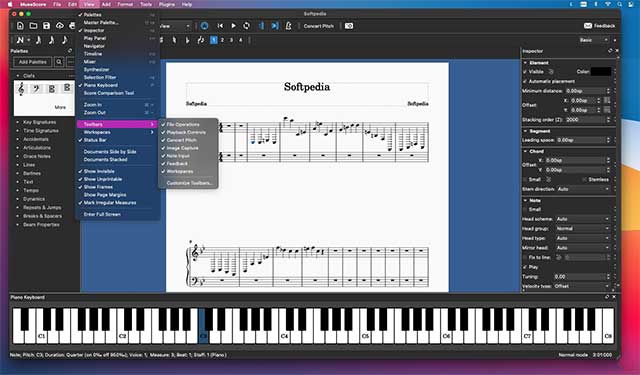The width and height of the screenshot is (640, 375).
Task: Toggle Playback Controls toolbar checkmark
Action: (x=163, y=132)
